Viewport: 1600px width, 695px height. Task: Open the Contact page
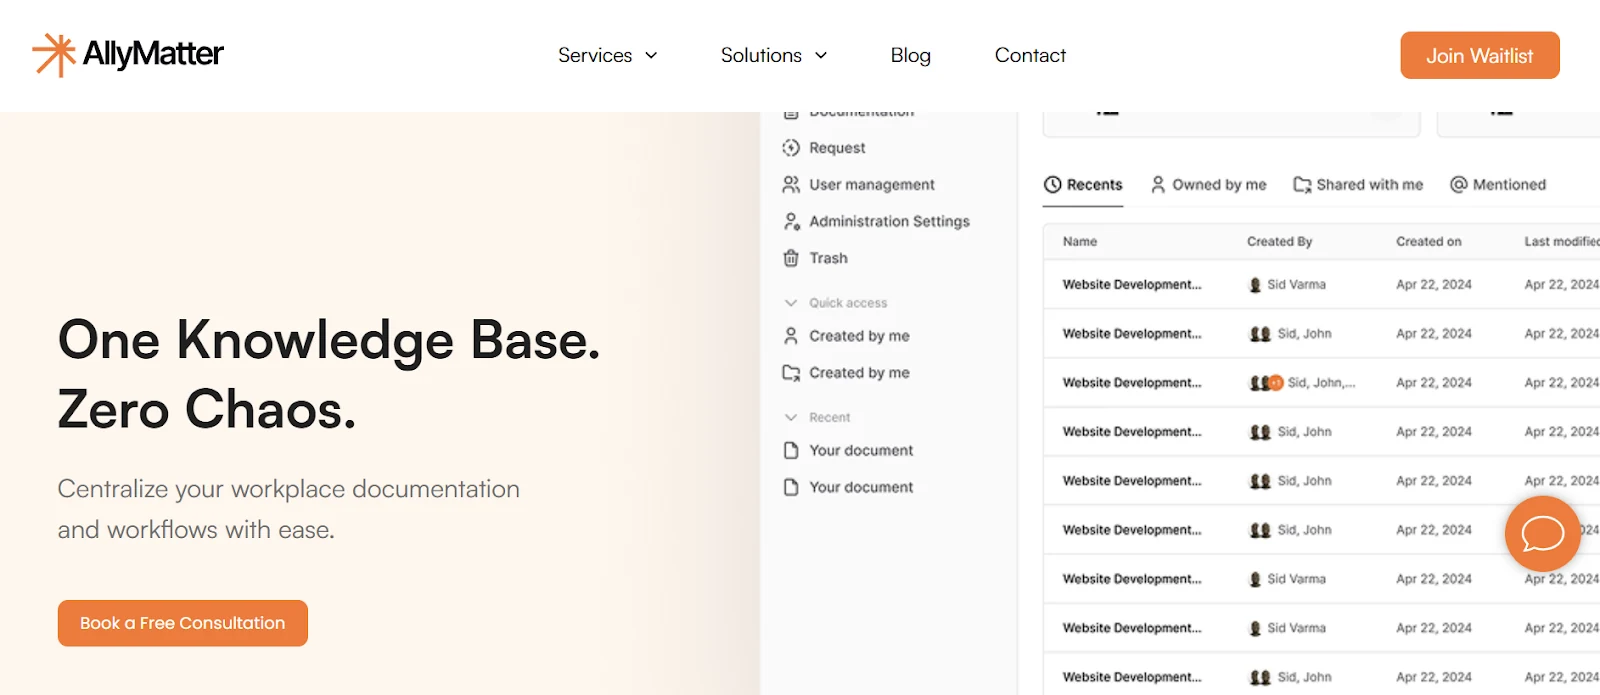(1030, 56)
